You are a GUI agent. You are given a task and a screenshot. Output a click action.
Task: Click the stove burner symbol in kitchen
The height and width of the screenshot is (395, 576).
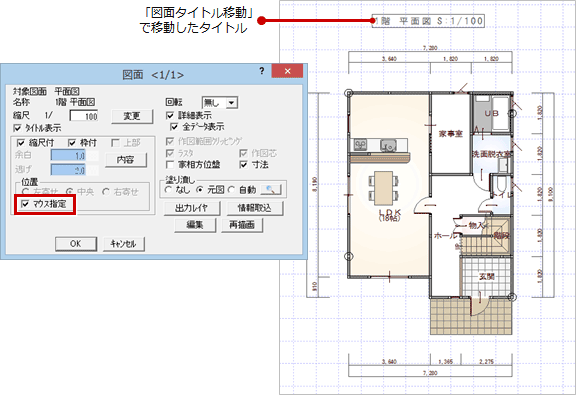360,145
